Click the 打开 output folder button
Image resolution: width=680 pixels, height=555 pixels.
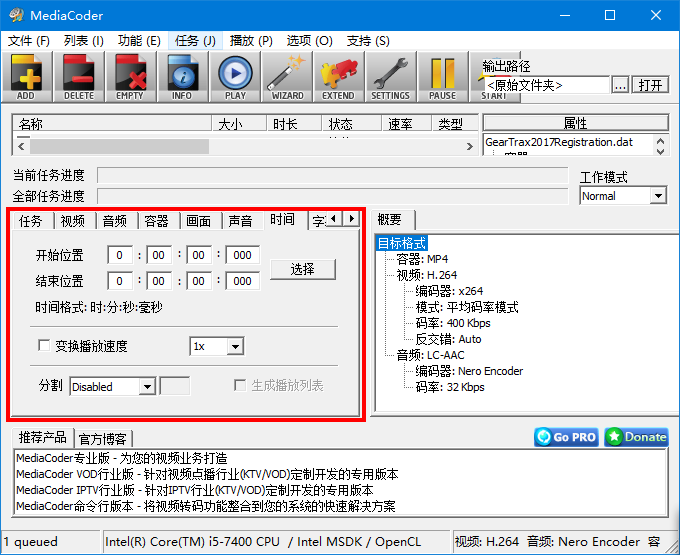(x=650, y=85)
